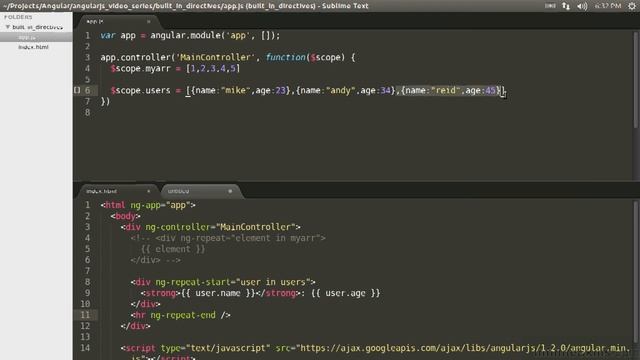Click the "mike" string
This screenshot has height=360, width=640.
coord(236,91)
